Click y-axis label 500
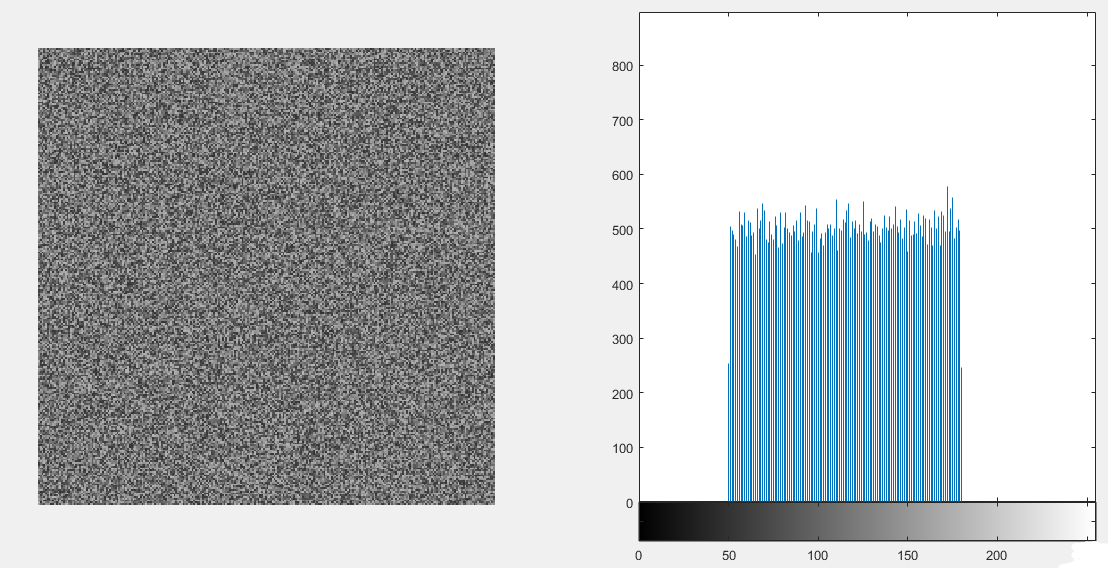1108x568 pixels. tap(623, 230)
